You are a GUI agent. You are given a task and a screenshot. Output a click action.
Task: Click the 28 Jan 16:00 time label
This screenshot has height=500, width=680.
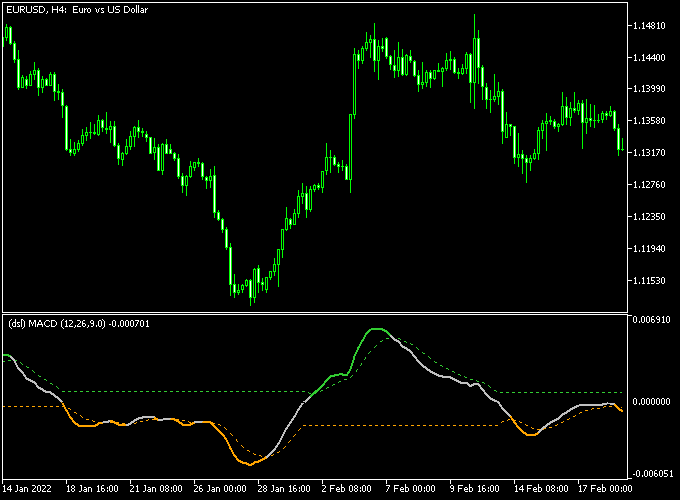pyautogui.click(x=284, y=489)
